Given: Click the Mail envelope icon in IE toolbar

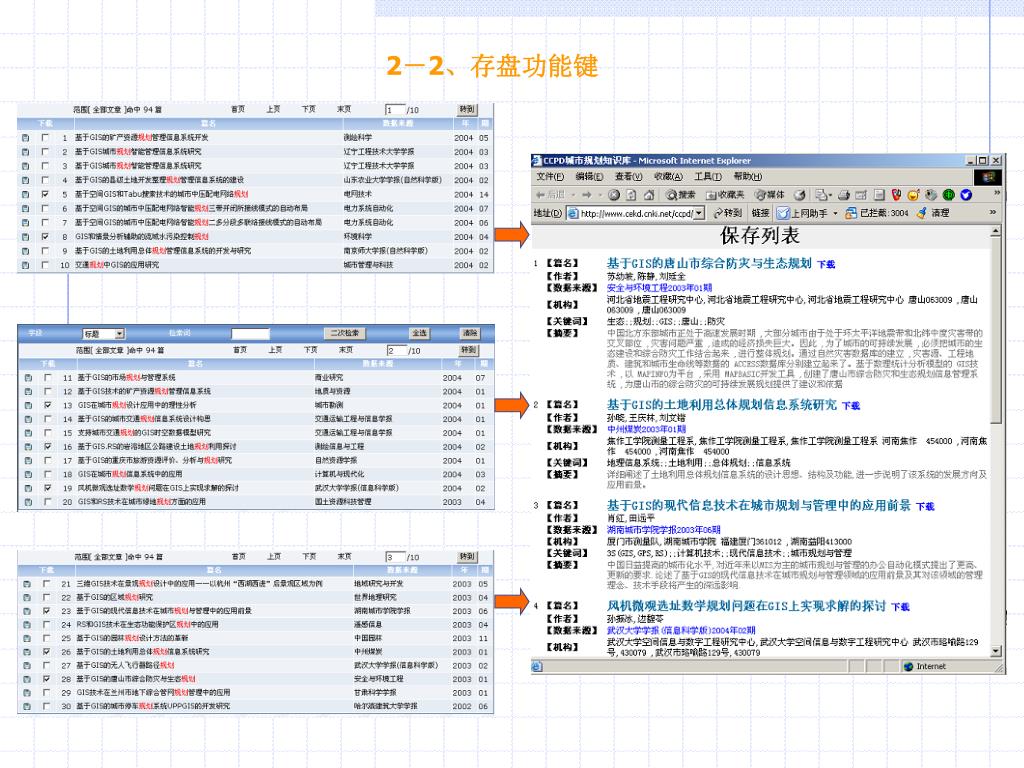Looking at the screenshot, I should pyautogui.click(x=821, y=195).
